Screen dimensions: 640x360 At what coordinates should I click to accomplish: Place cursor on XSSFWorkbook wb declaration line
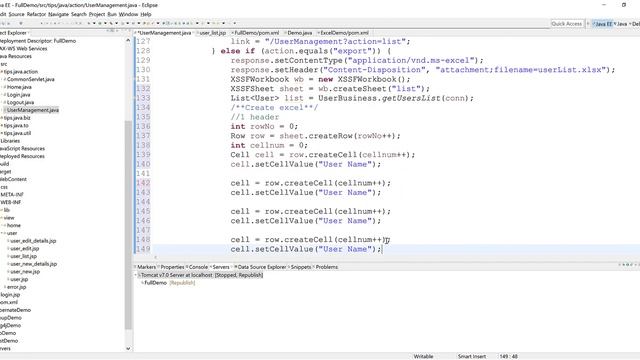pyautogui.click(x=320, y=79)
